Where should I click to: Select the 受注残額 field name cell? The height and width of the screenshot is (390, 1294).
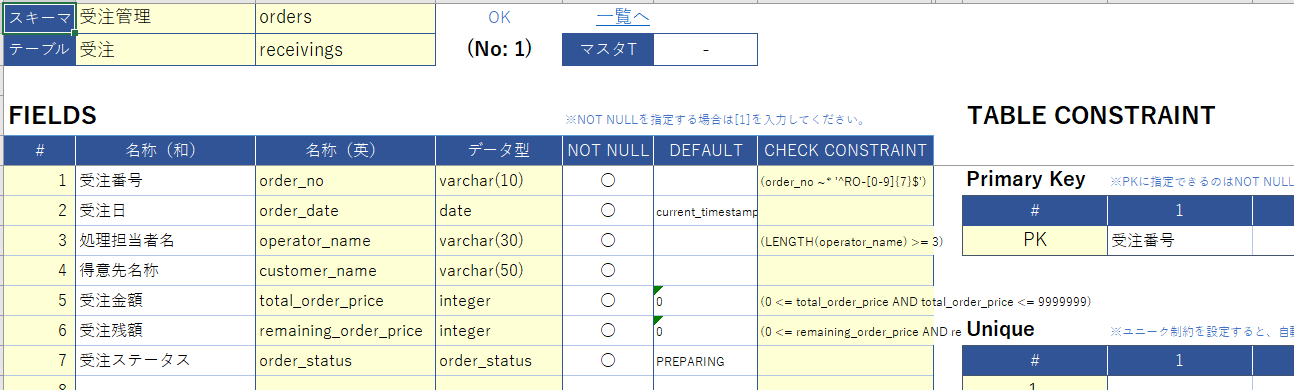click(x=165, y=331)
